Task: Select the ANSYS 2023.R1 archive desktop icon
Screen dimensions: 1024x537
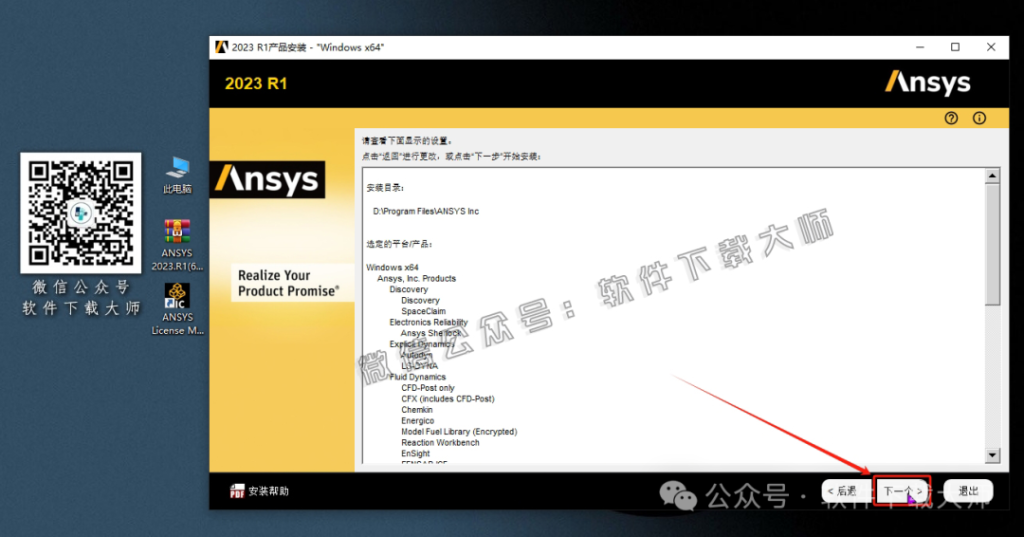Action: click(x=177, y=246)
